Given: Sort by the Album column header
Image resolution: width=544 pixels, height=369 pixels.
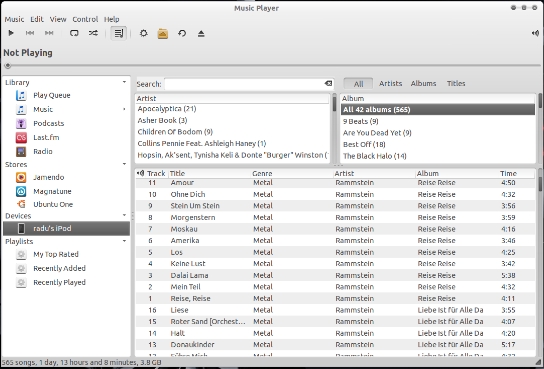Looking at the screenshot, I should pyautogui.click(x=457, y=173).
